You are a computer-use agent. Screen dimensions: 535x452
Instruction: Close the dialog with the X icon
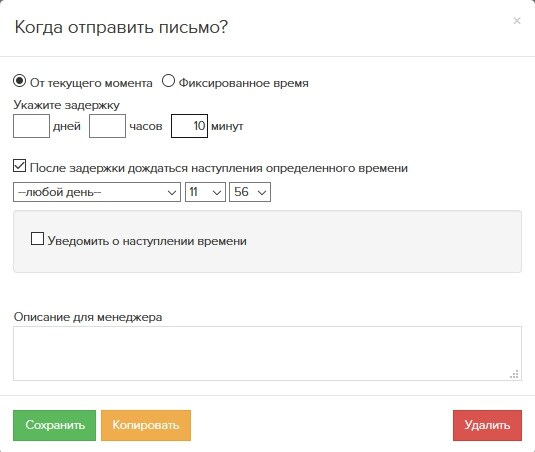(x=517, y=21)
